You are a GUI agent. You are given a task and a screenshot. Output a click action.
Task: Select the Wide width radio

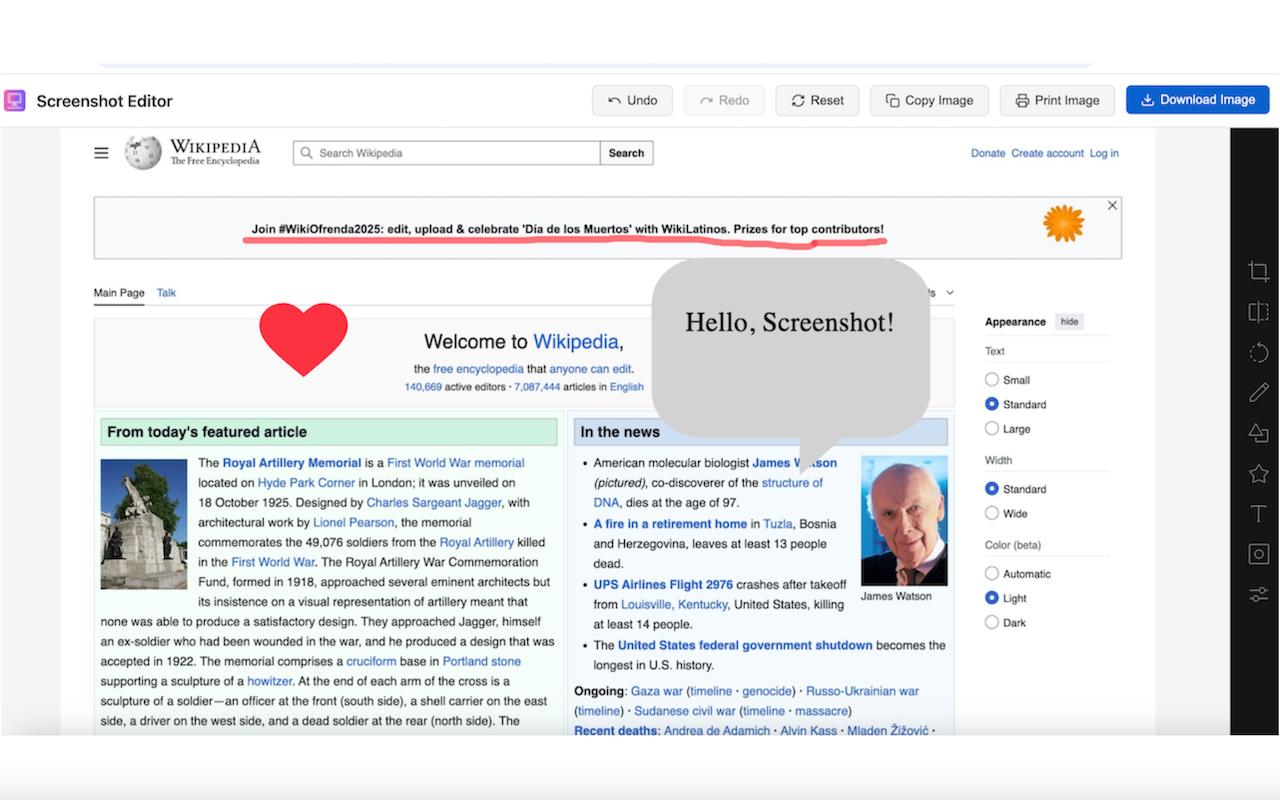992,513
